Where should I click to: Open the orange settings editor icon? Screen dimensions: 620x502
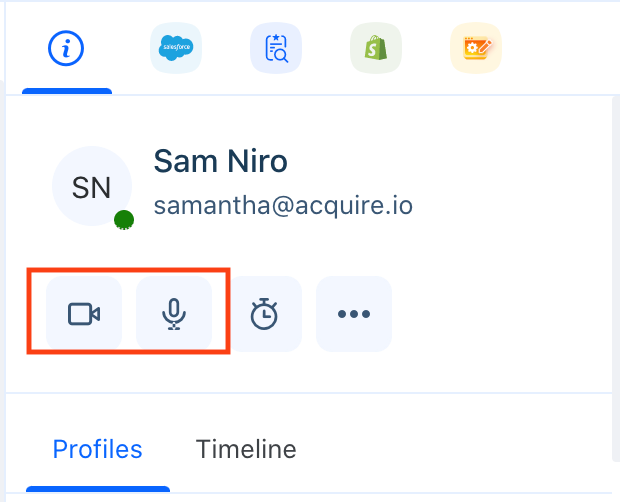(476, 48)
